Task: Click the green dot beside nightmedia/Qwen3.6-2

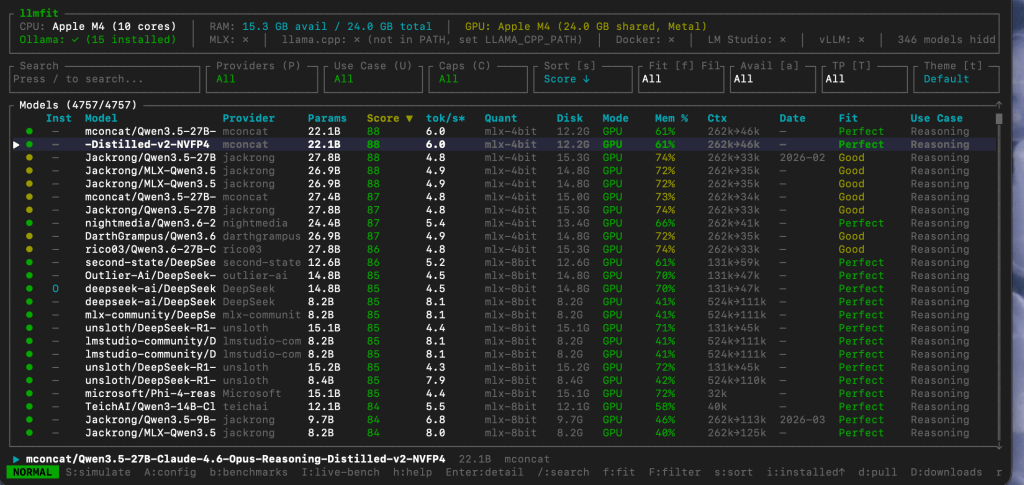Action: (x=29, y=223)
